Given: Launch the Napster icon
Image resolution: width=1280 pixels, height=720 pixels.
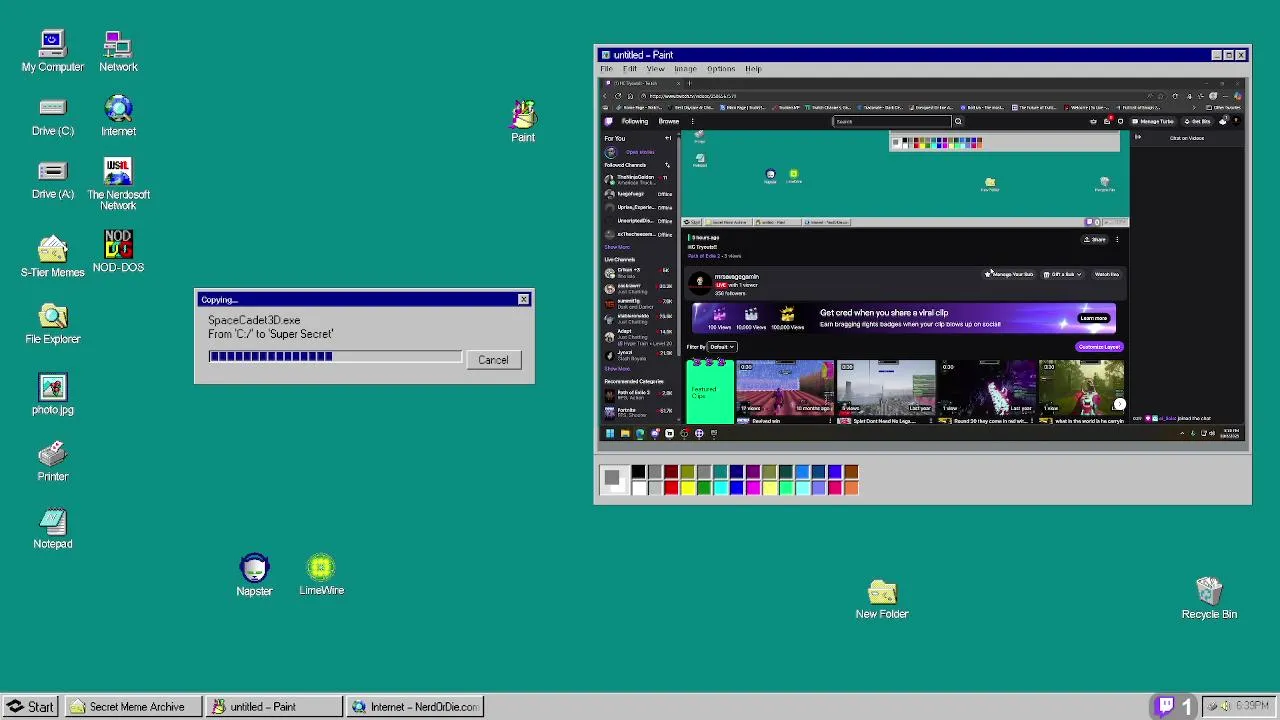Looking at the screenshot, I should [254, 575].
